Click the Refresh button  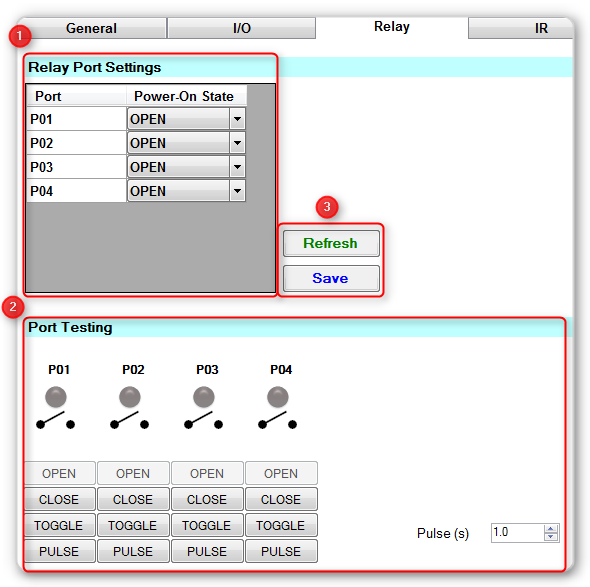click(331, 243)
